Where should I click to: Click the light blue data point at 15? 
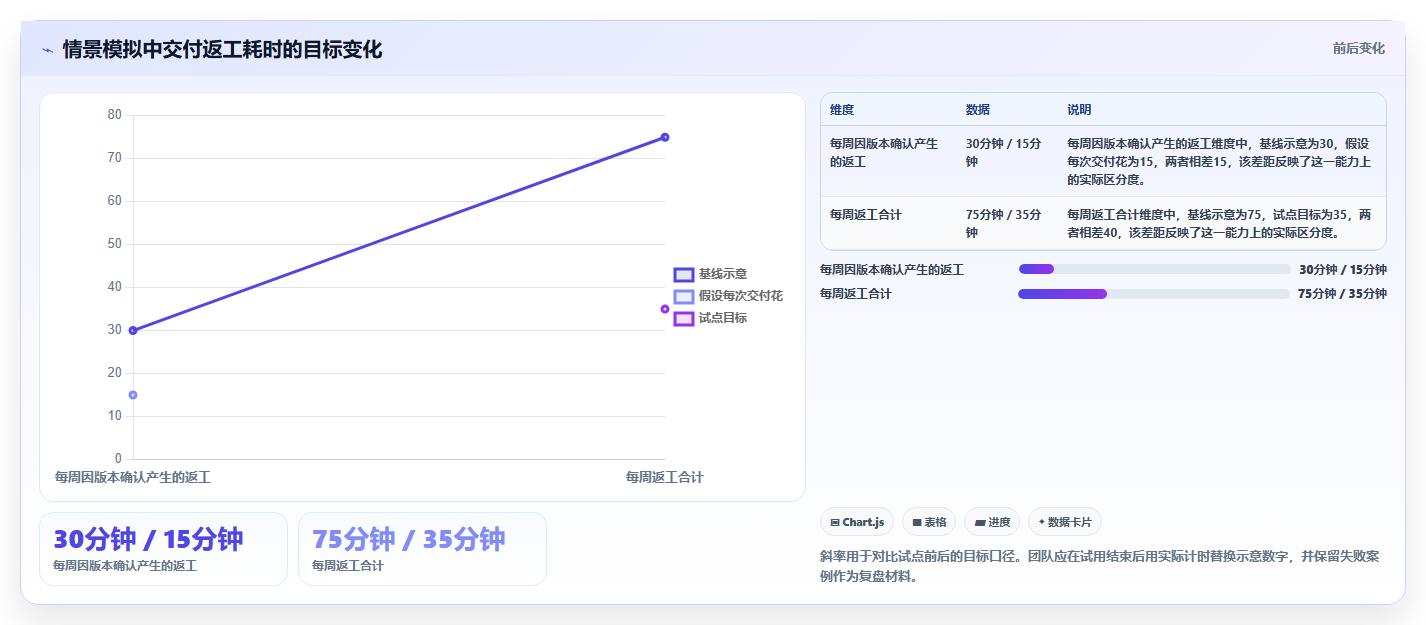(133, 395)
